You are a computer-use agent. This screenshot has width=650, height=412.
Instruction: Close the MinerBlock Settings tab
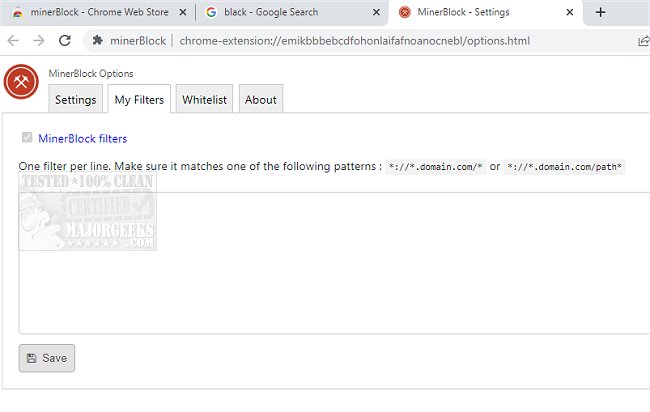click(570, 12)
